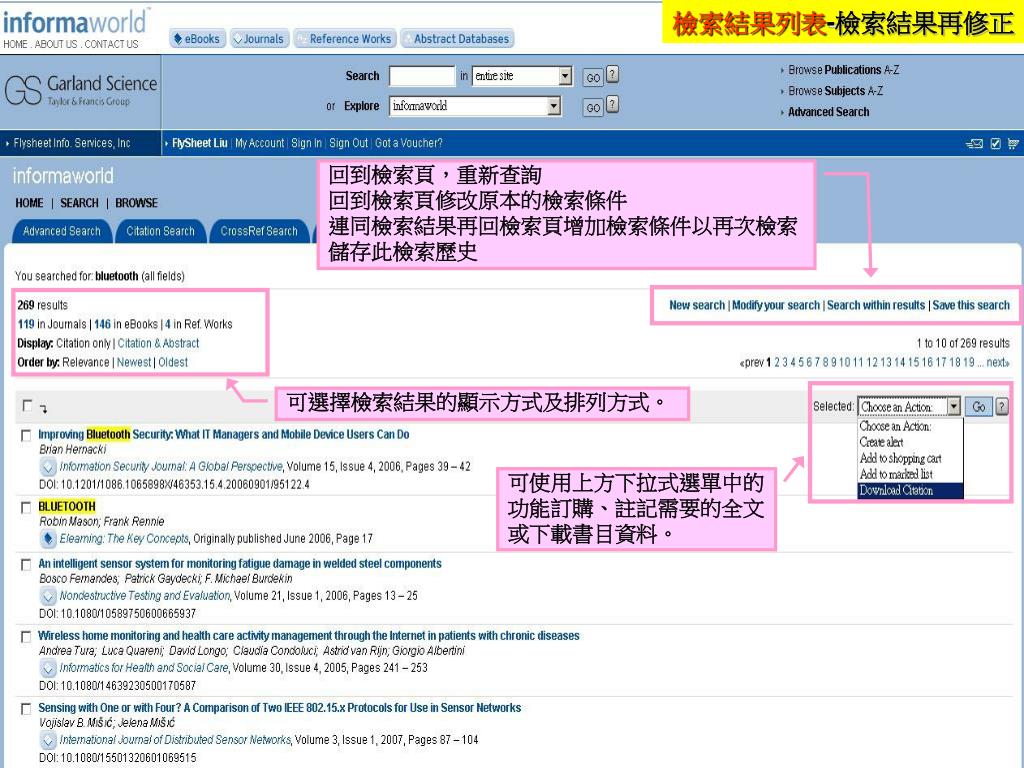This screenshot has height=768, width=1024.
Task: Click My Account link
Action: pos(259,143)
